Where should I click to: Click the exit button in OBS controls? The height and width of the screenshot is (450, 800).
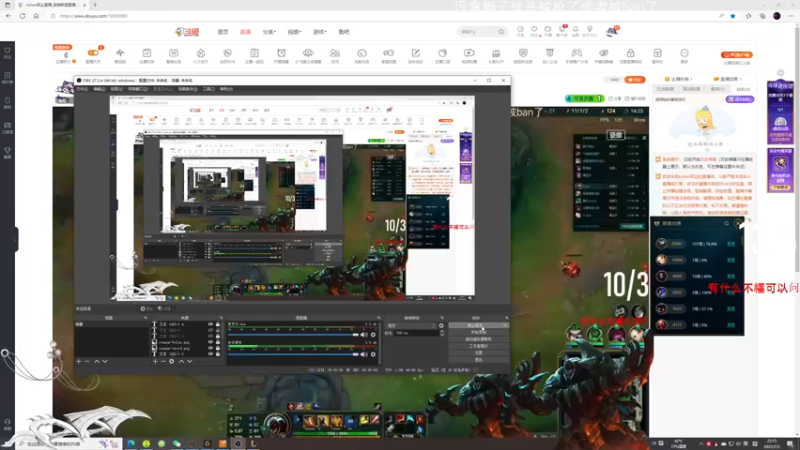click(479, 359)
